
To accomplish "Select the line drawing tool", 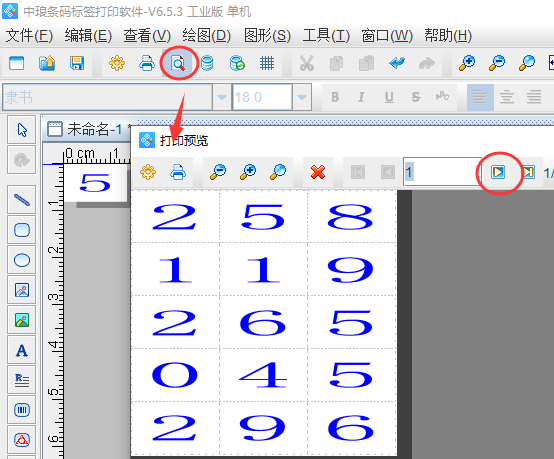I will (x=22, y=200).
